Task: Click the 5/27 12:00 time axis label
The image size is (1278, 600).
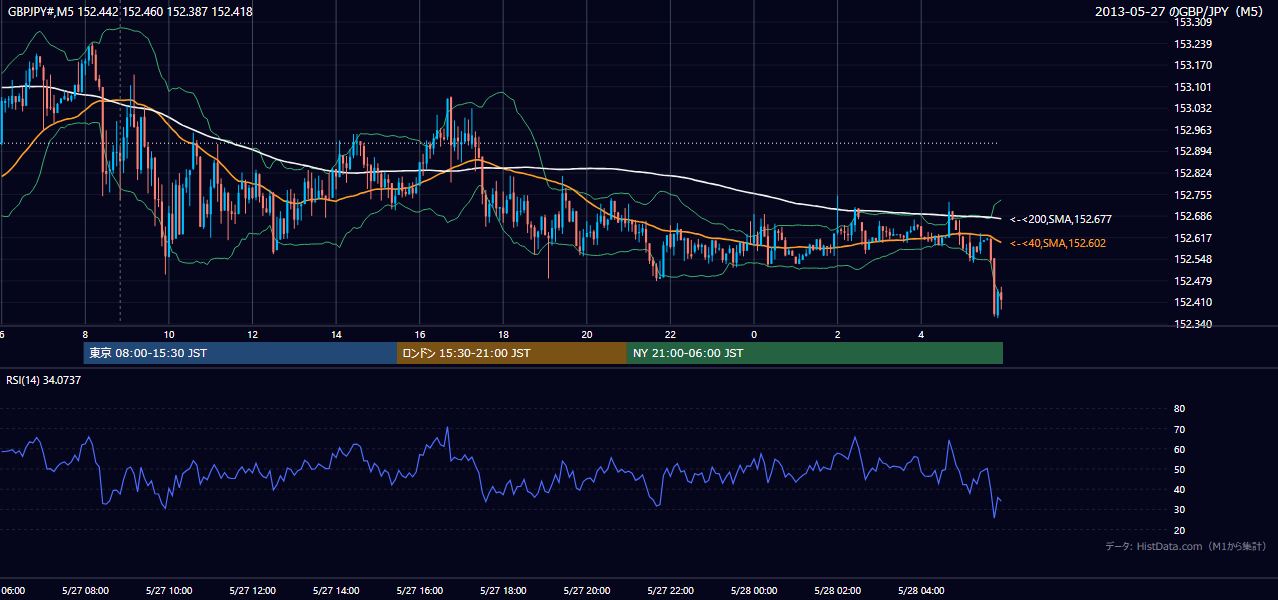Action: click(x=252, y=591)
